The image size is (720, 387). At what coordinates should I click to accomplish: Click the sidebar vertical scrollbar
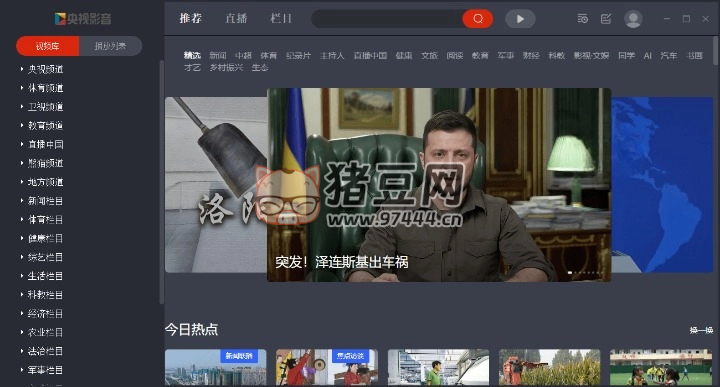click(161, 182)
